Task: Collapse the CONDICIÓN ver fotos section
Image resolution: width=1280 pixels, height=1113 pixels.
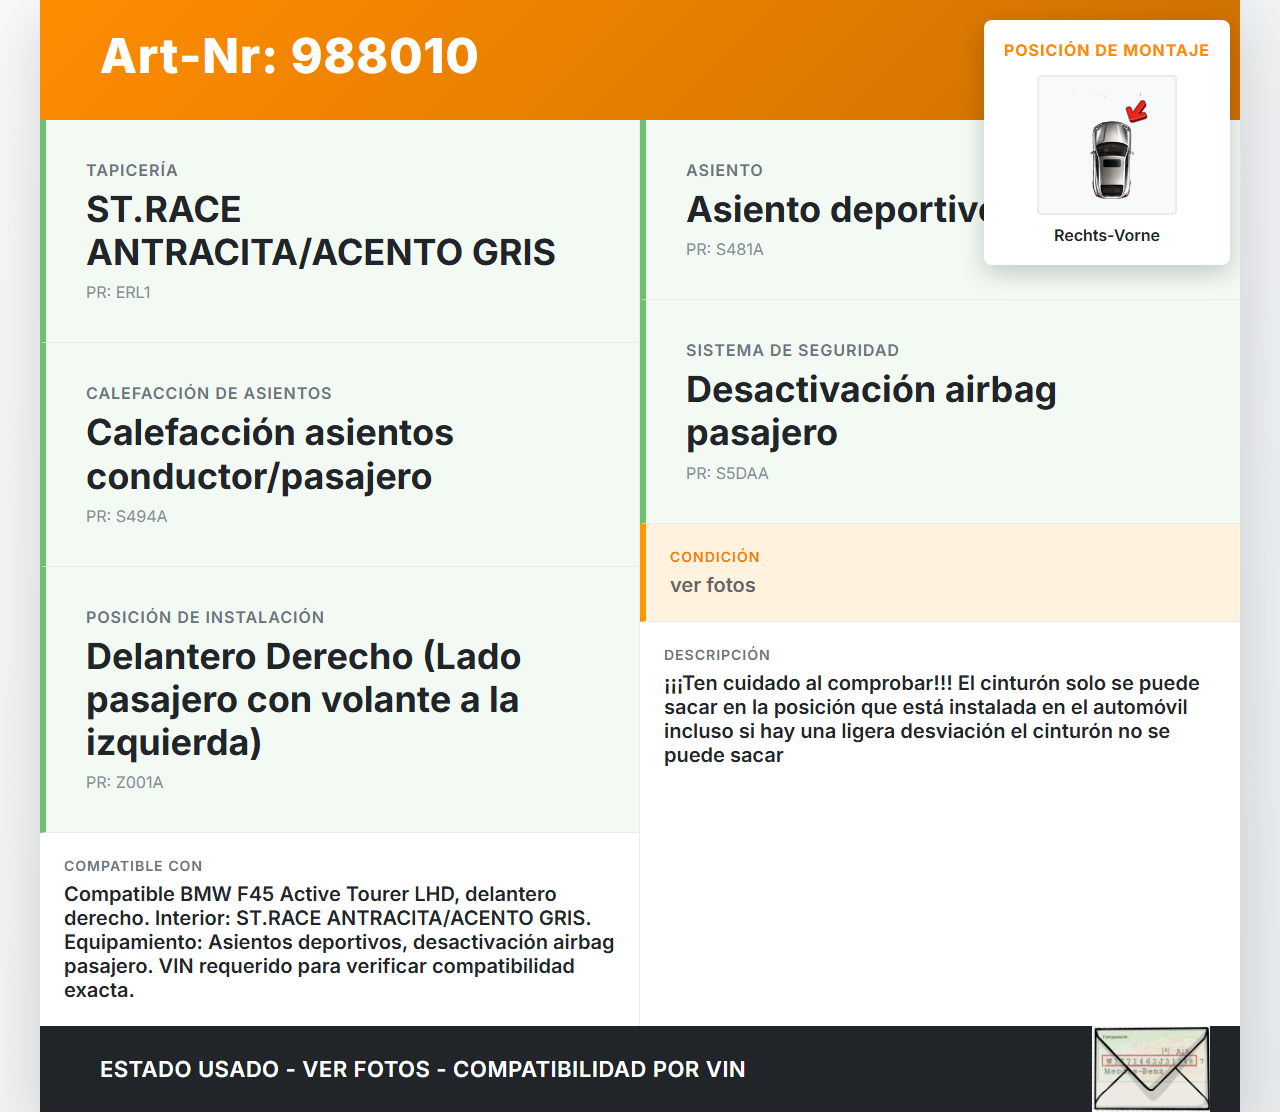Action: coord(715,557)
